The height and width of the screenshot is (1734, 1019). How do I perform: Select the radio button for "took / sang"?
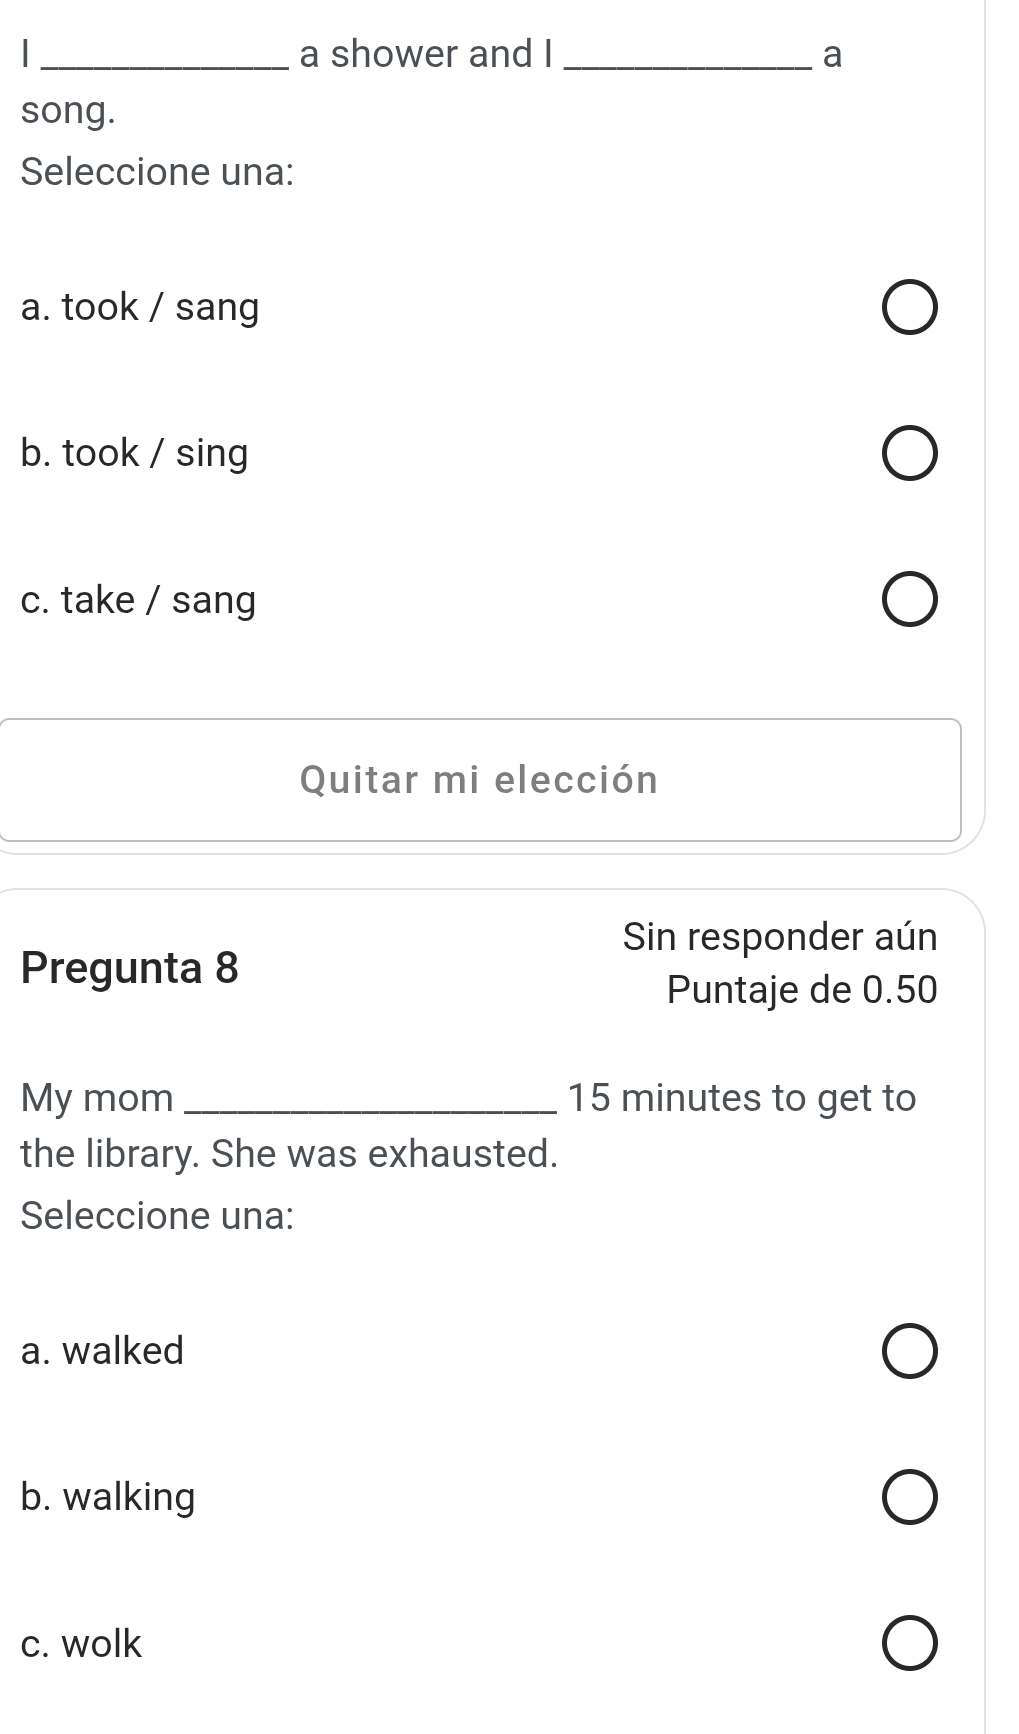point(910,308)
